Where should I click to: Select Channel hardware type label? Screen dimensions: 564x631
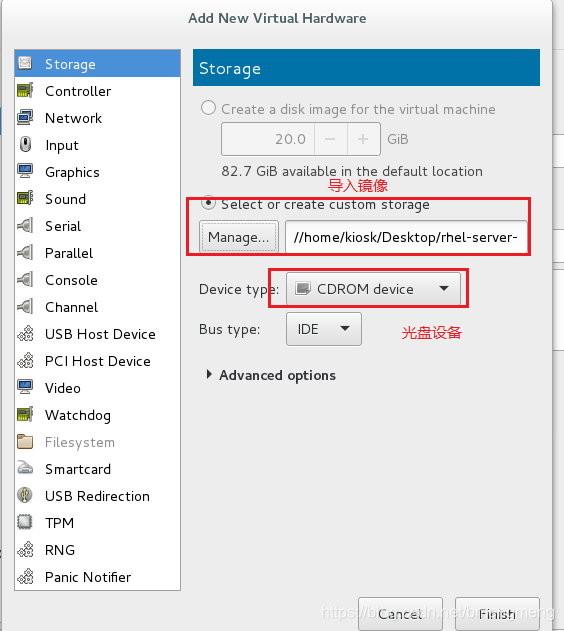click(72, 307)
